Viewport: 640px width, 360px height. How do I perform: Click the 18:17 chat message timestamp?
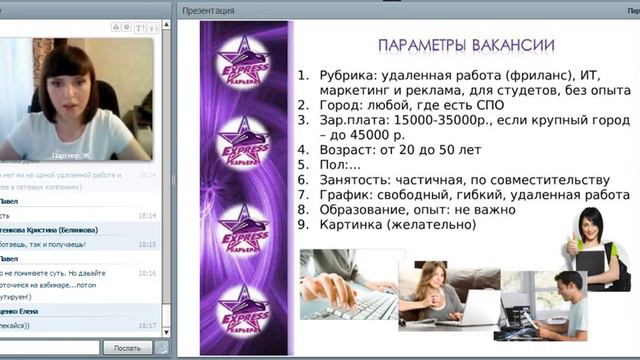[x=147, y=326]
